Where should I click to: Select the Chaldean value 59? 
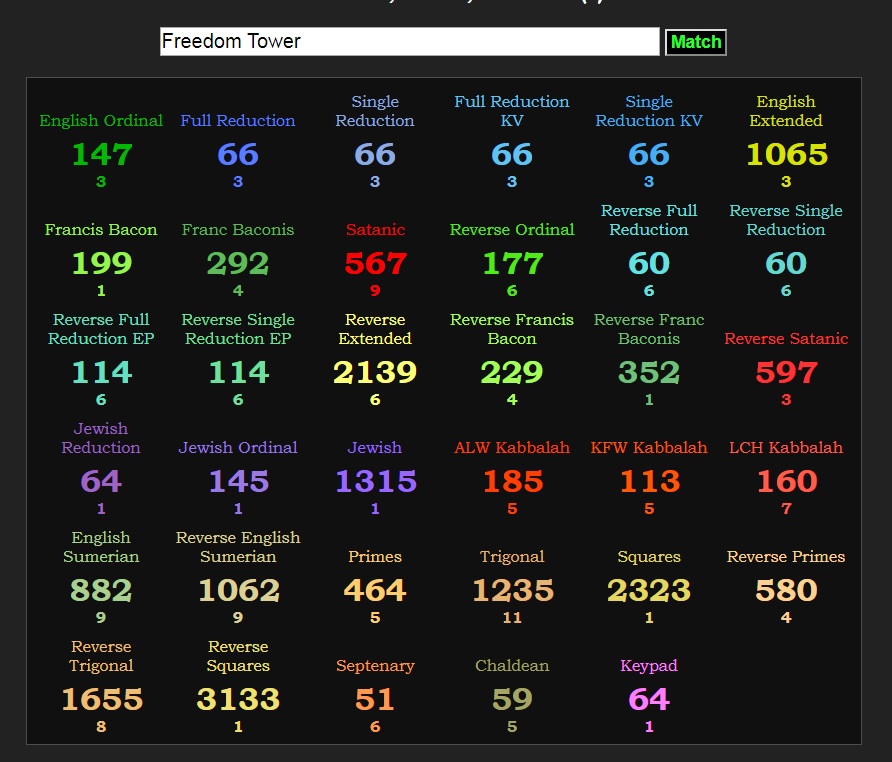512,699
